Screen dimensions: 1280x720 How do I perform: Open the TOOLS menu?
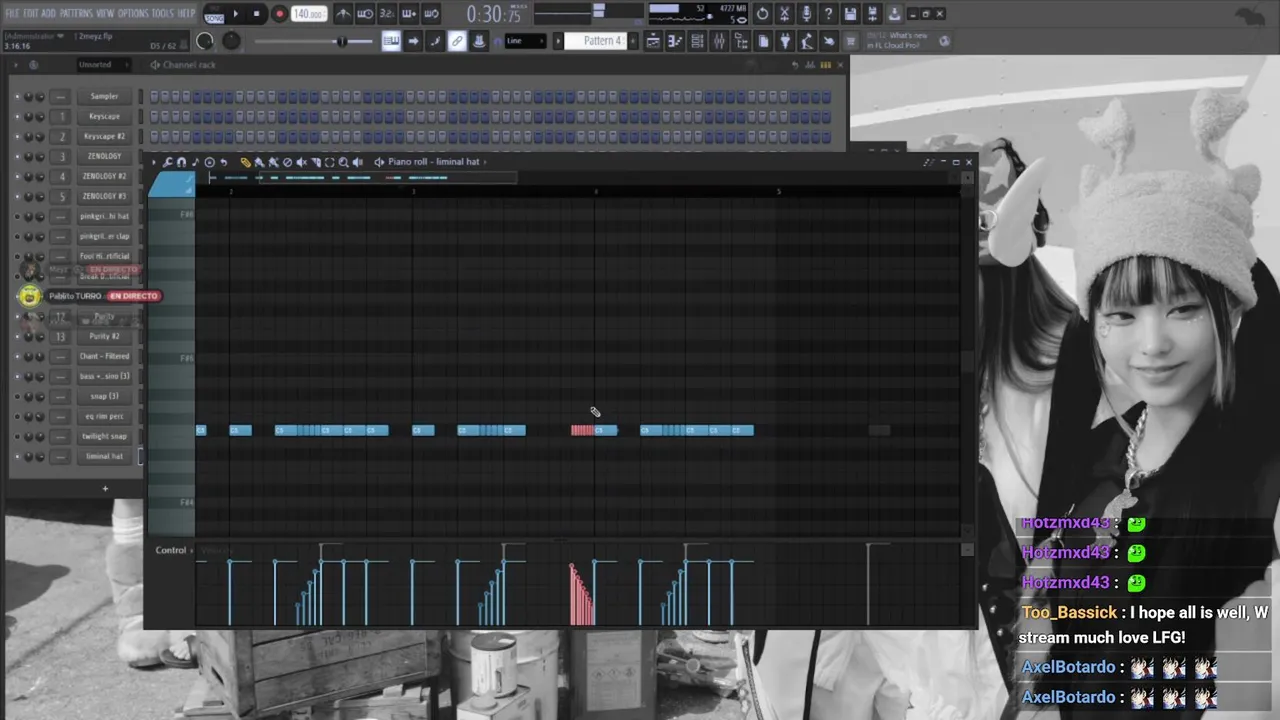(x=162, y=13)
